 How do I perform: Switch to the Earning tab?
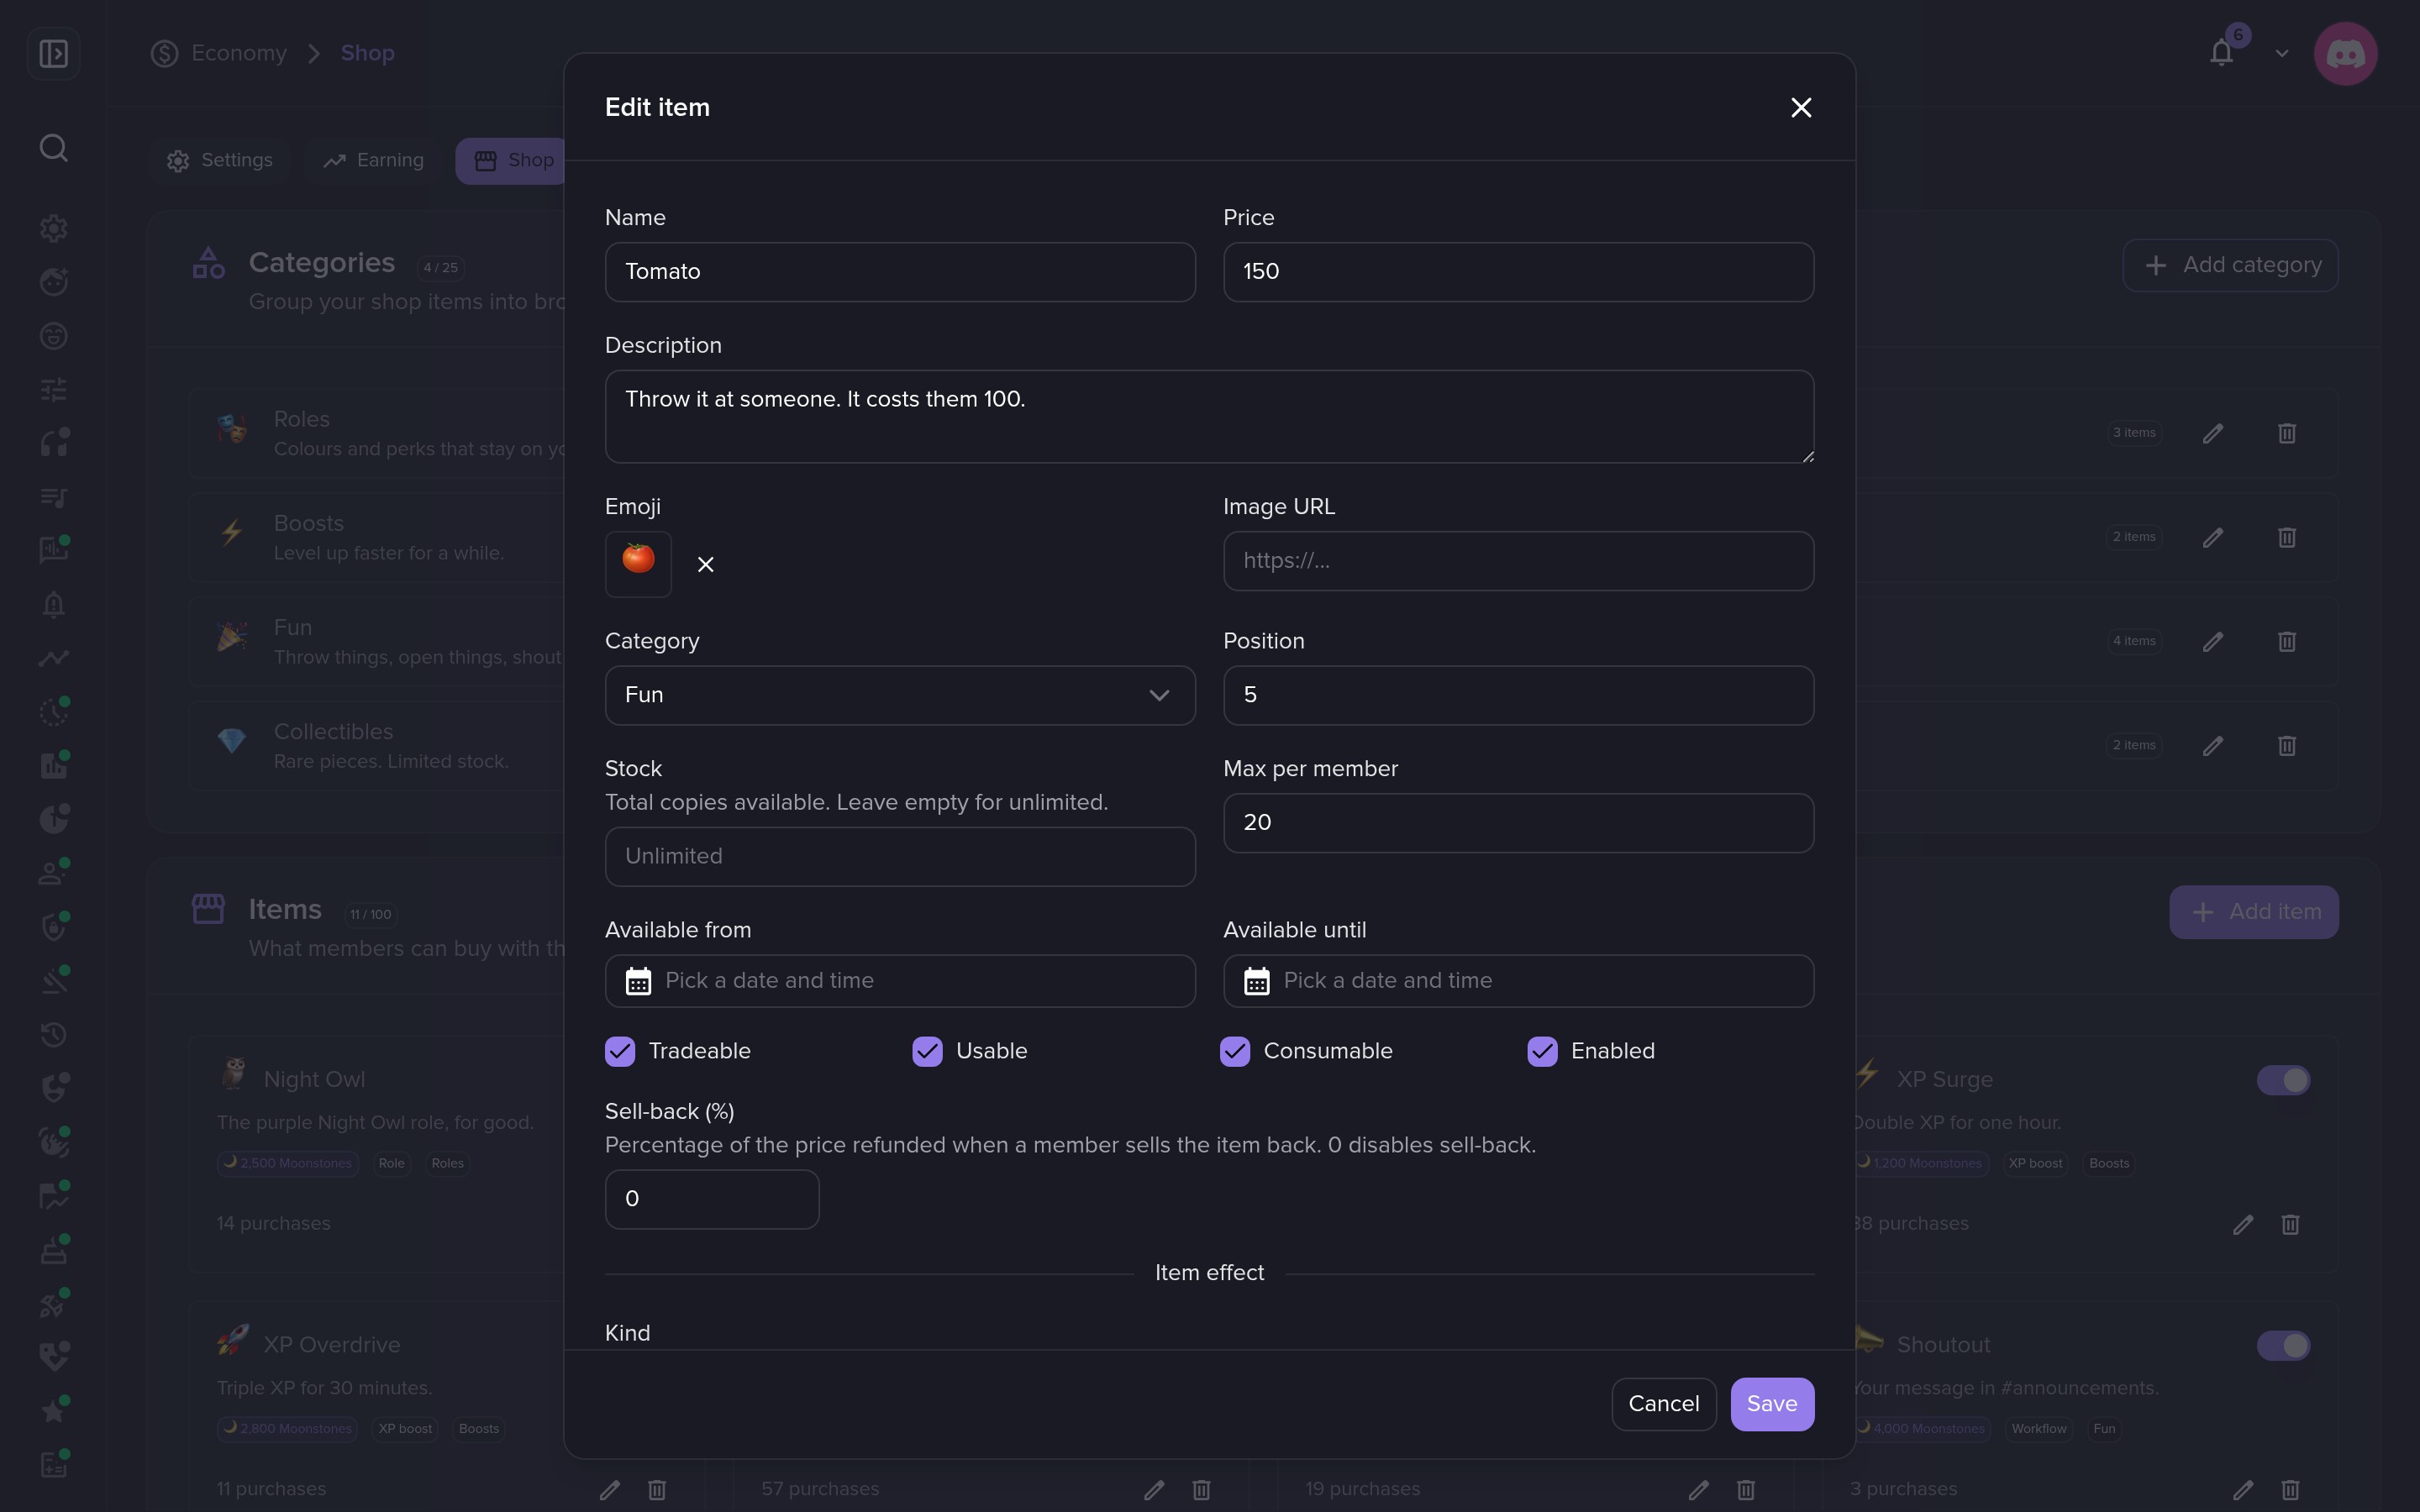(374, 160)
